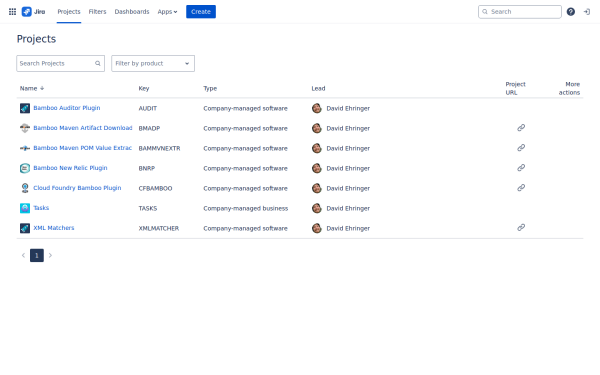This screenshot has width=600, height=375.
Task: Open the Apps dropdown menu
Action: tap(167, 12)
